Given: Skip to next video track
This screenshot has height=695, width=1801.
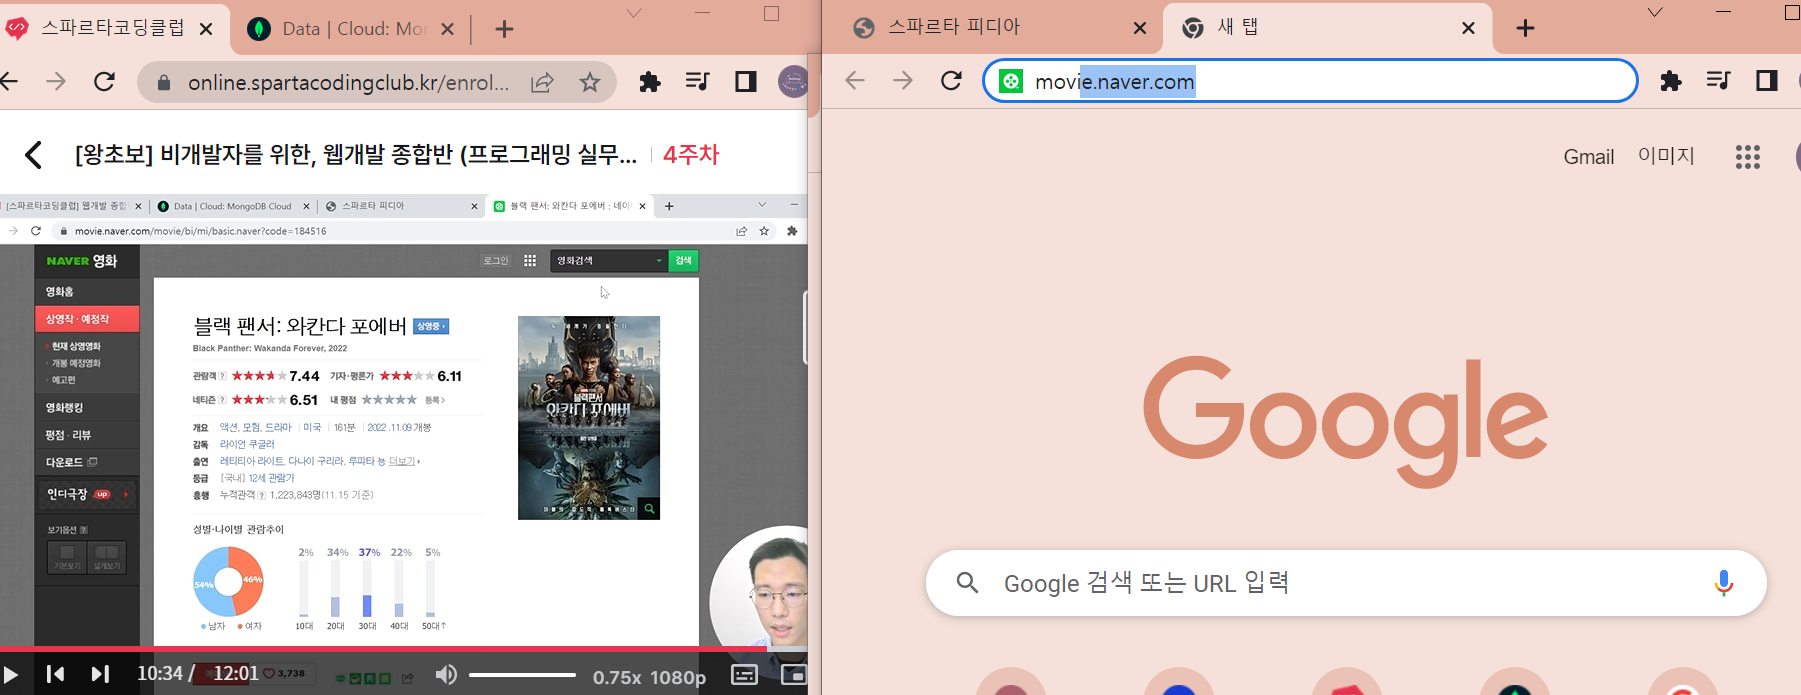Looking at the screenshot, I should pos(100,675).
